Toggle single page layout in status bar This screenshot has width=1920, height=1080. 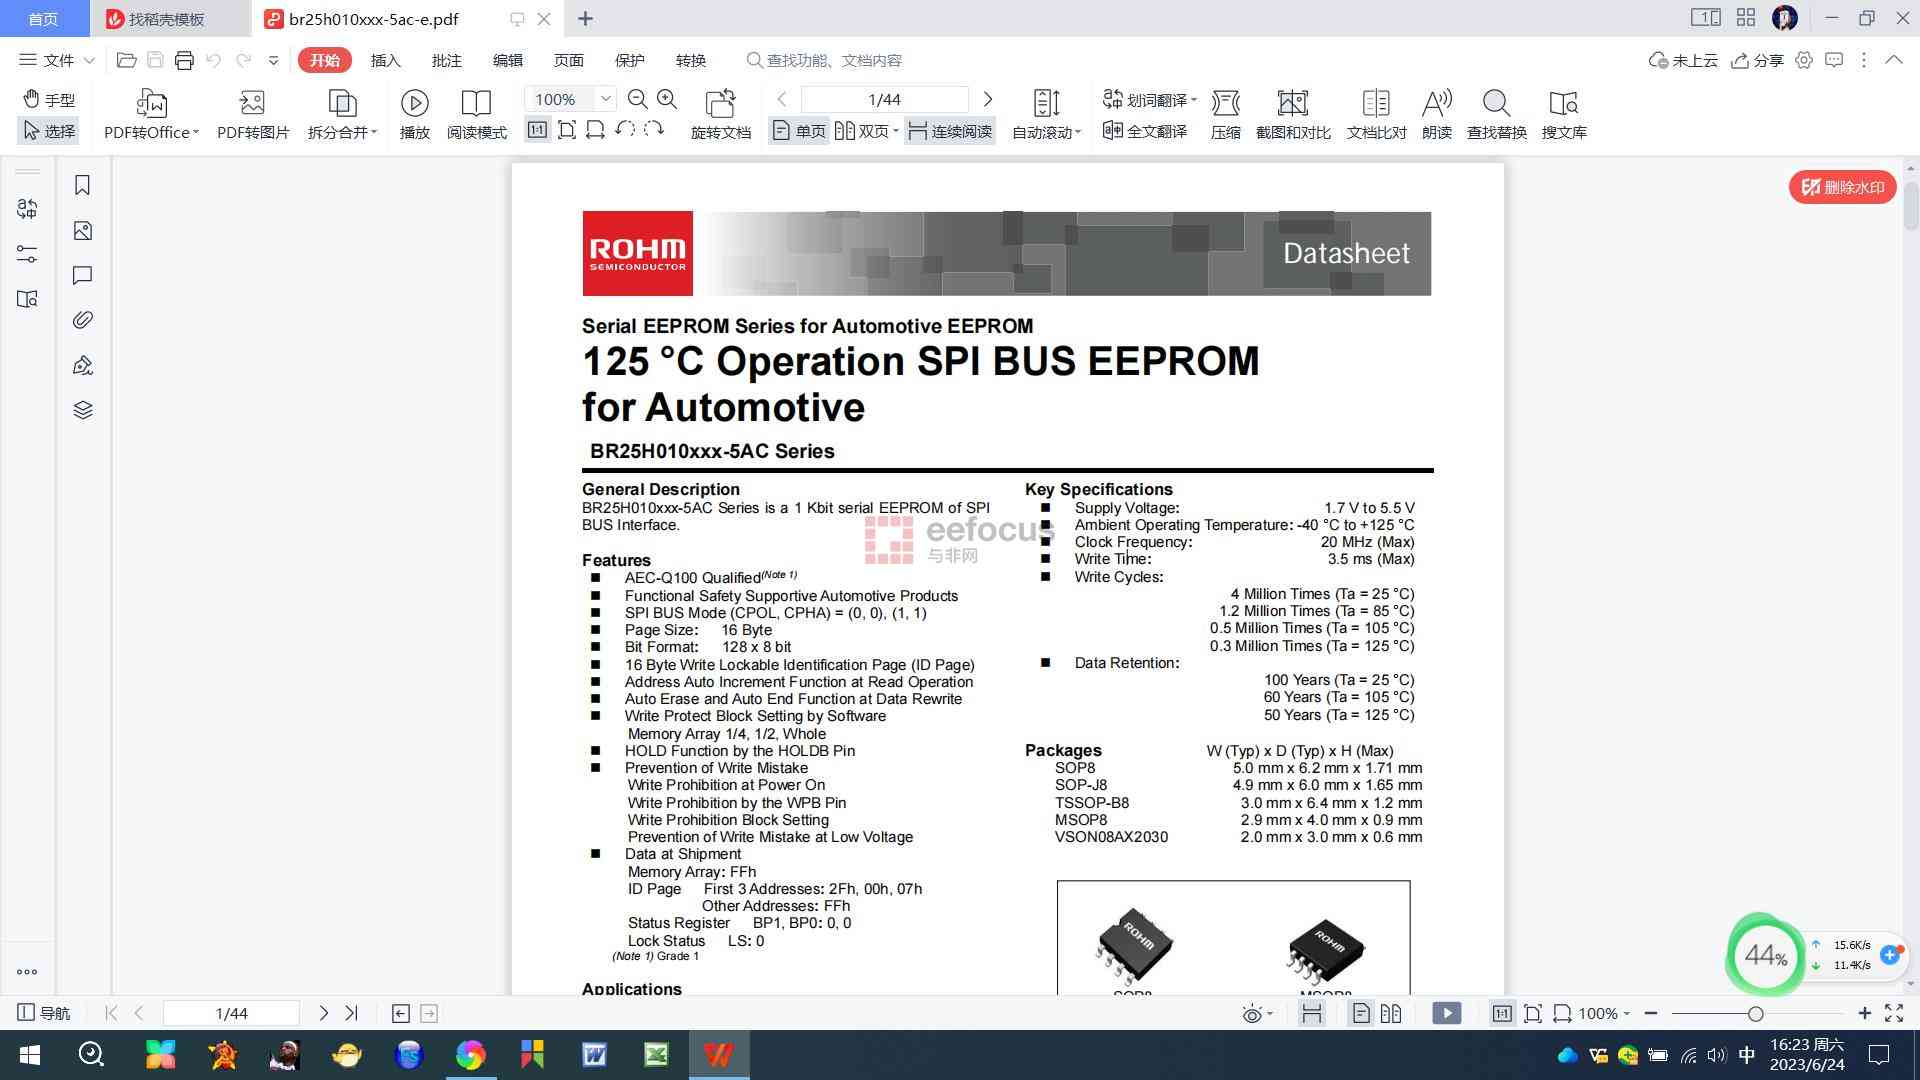[1361, 1014]
